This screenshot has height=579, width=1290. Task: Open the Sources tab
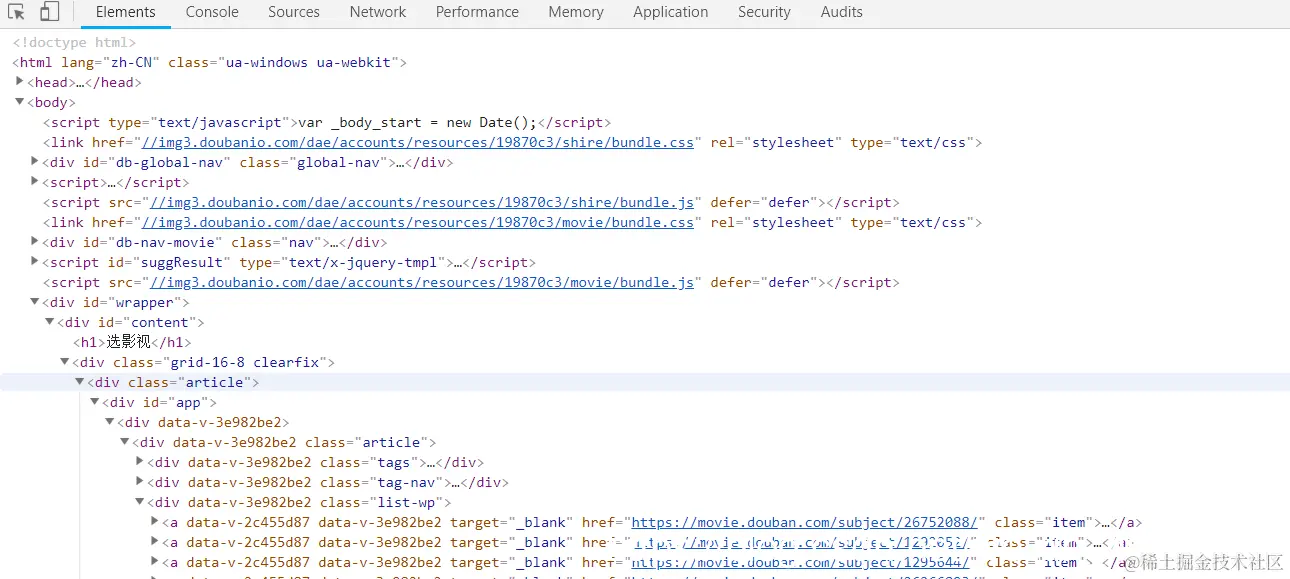coord(294,12)
